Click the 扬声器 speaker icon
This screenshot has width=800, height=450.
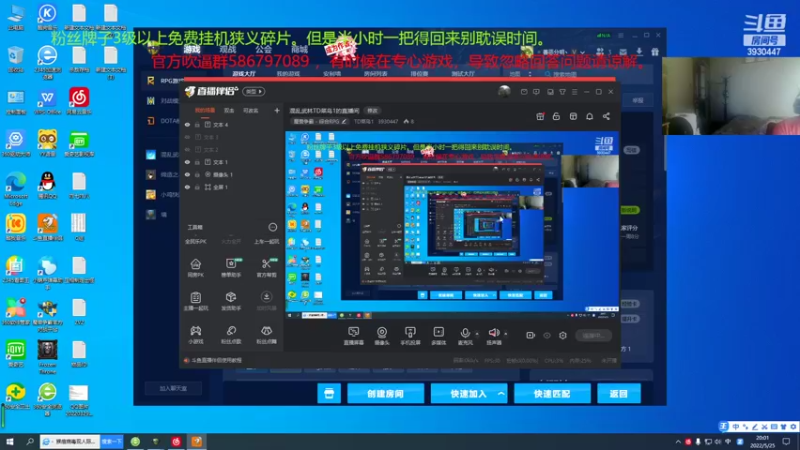point(494,335)
